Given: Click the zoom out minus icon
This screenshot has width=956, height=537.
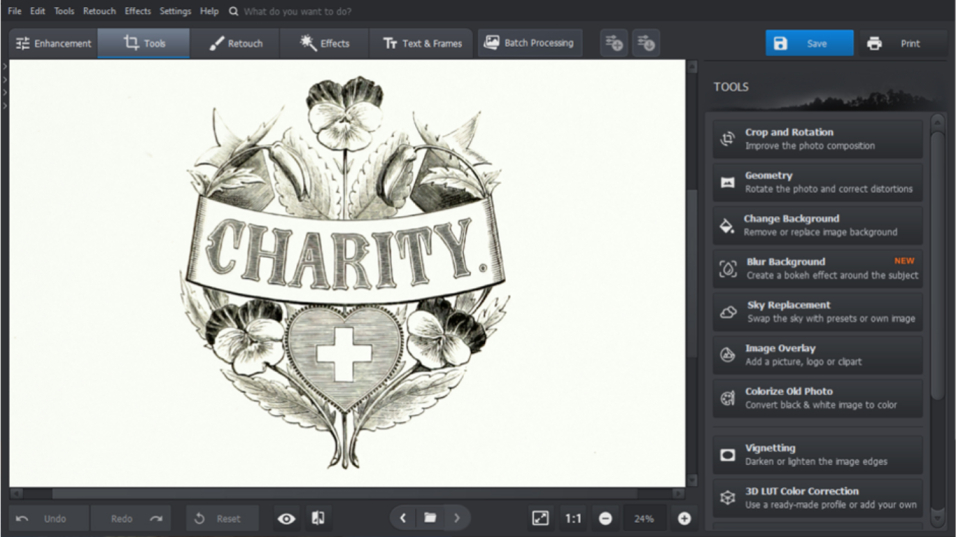Looking at the screenshot, I should 605,518.
